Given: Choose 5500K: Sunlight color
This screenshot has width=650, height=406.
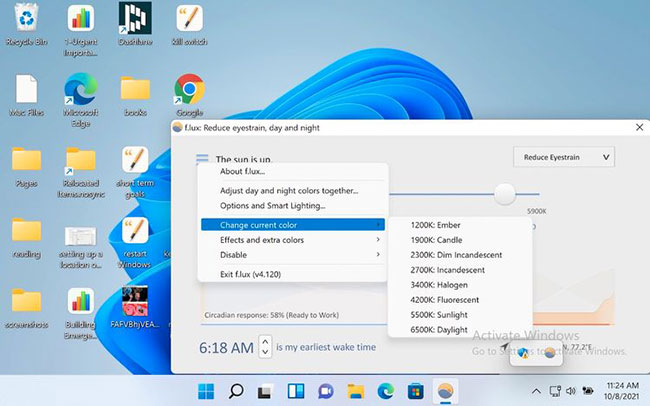Looking at the screenshot, I should point(460,315).
